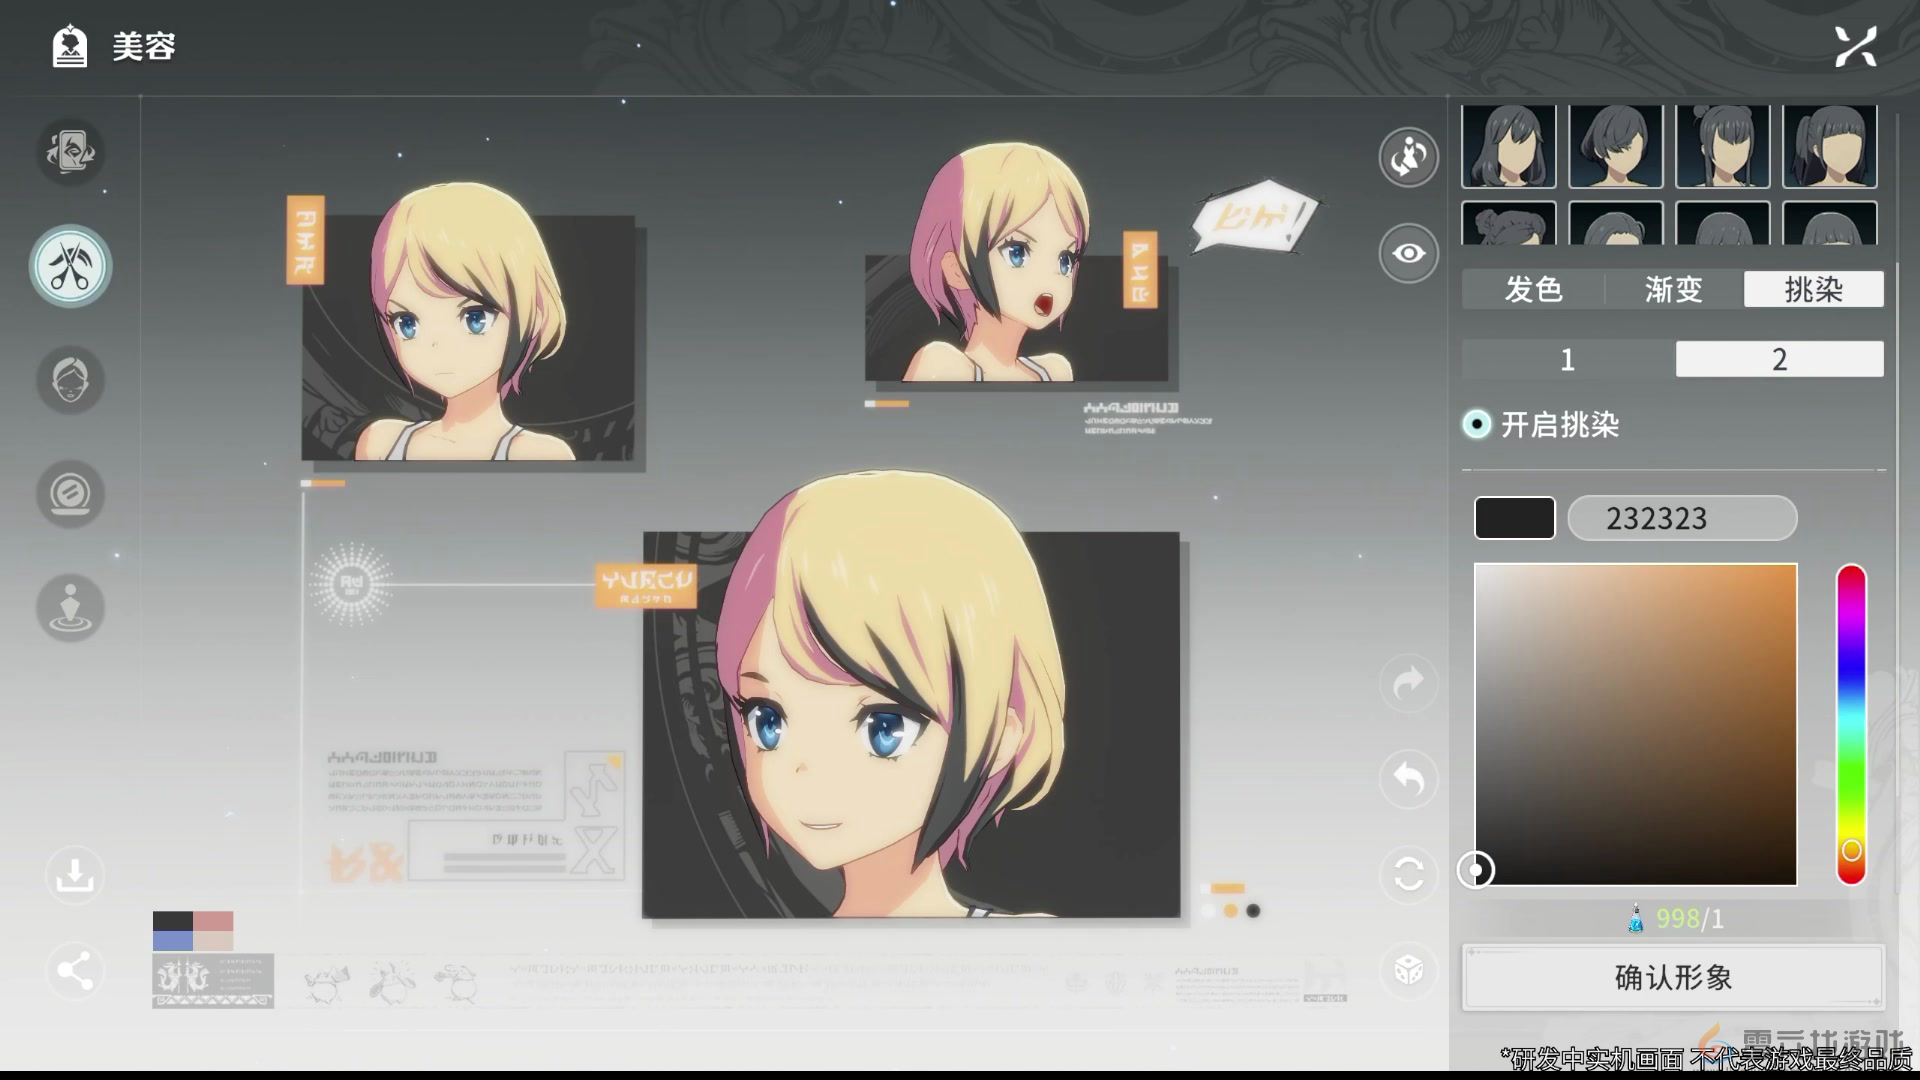The height and width of the screenshot is (1080, 1920).
Task: Randomize appearance with the dice icon
Action: 1408,970
